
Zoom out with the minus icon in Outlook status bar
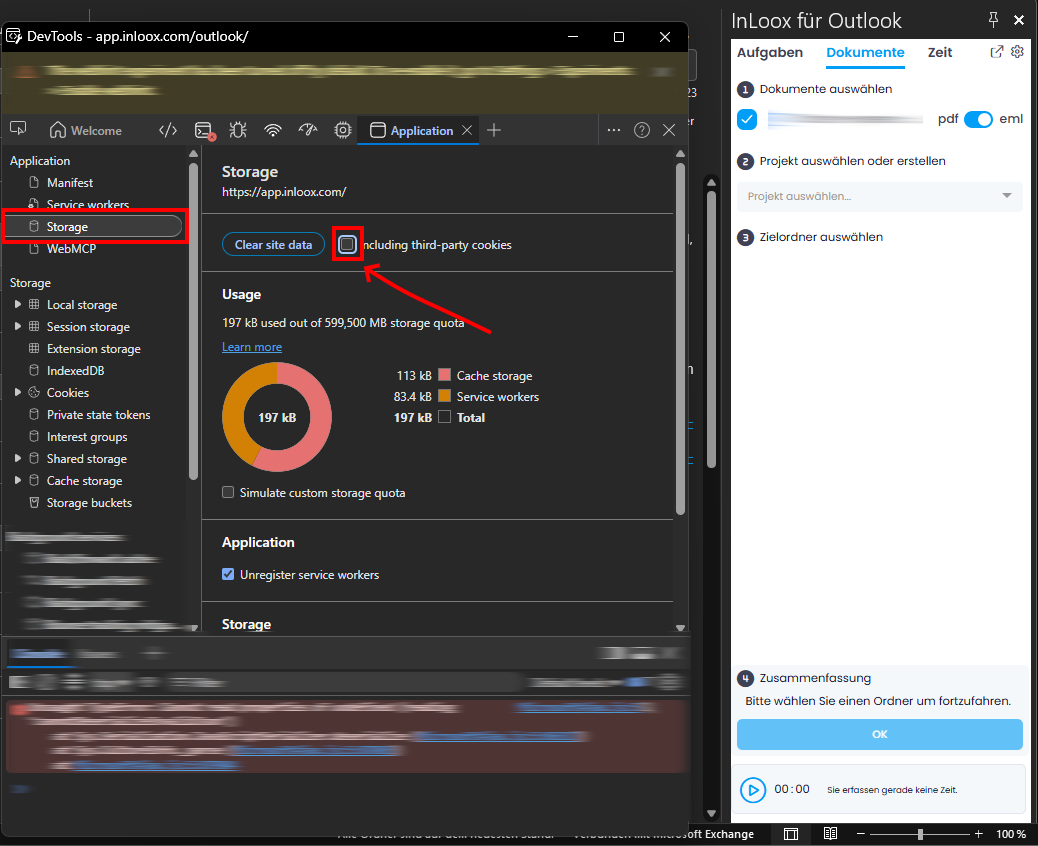(x=861, y=834)
